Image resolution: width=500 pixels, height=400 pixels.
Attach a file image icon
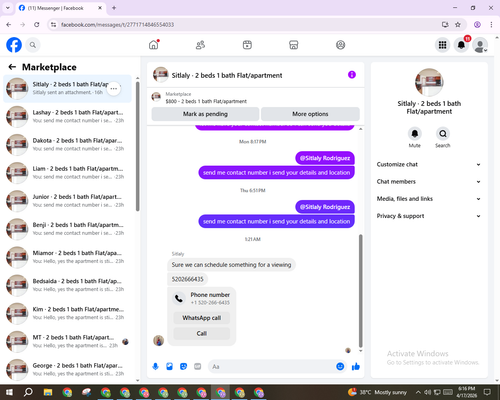click(x=169, y=366)
